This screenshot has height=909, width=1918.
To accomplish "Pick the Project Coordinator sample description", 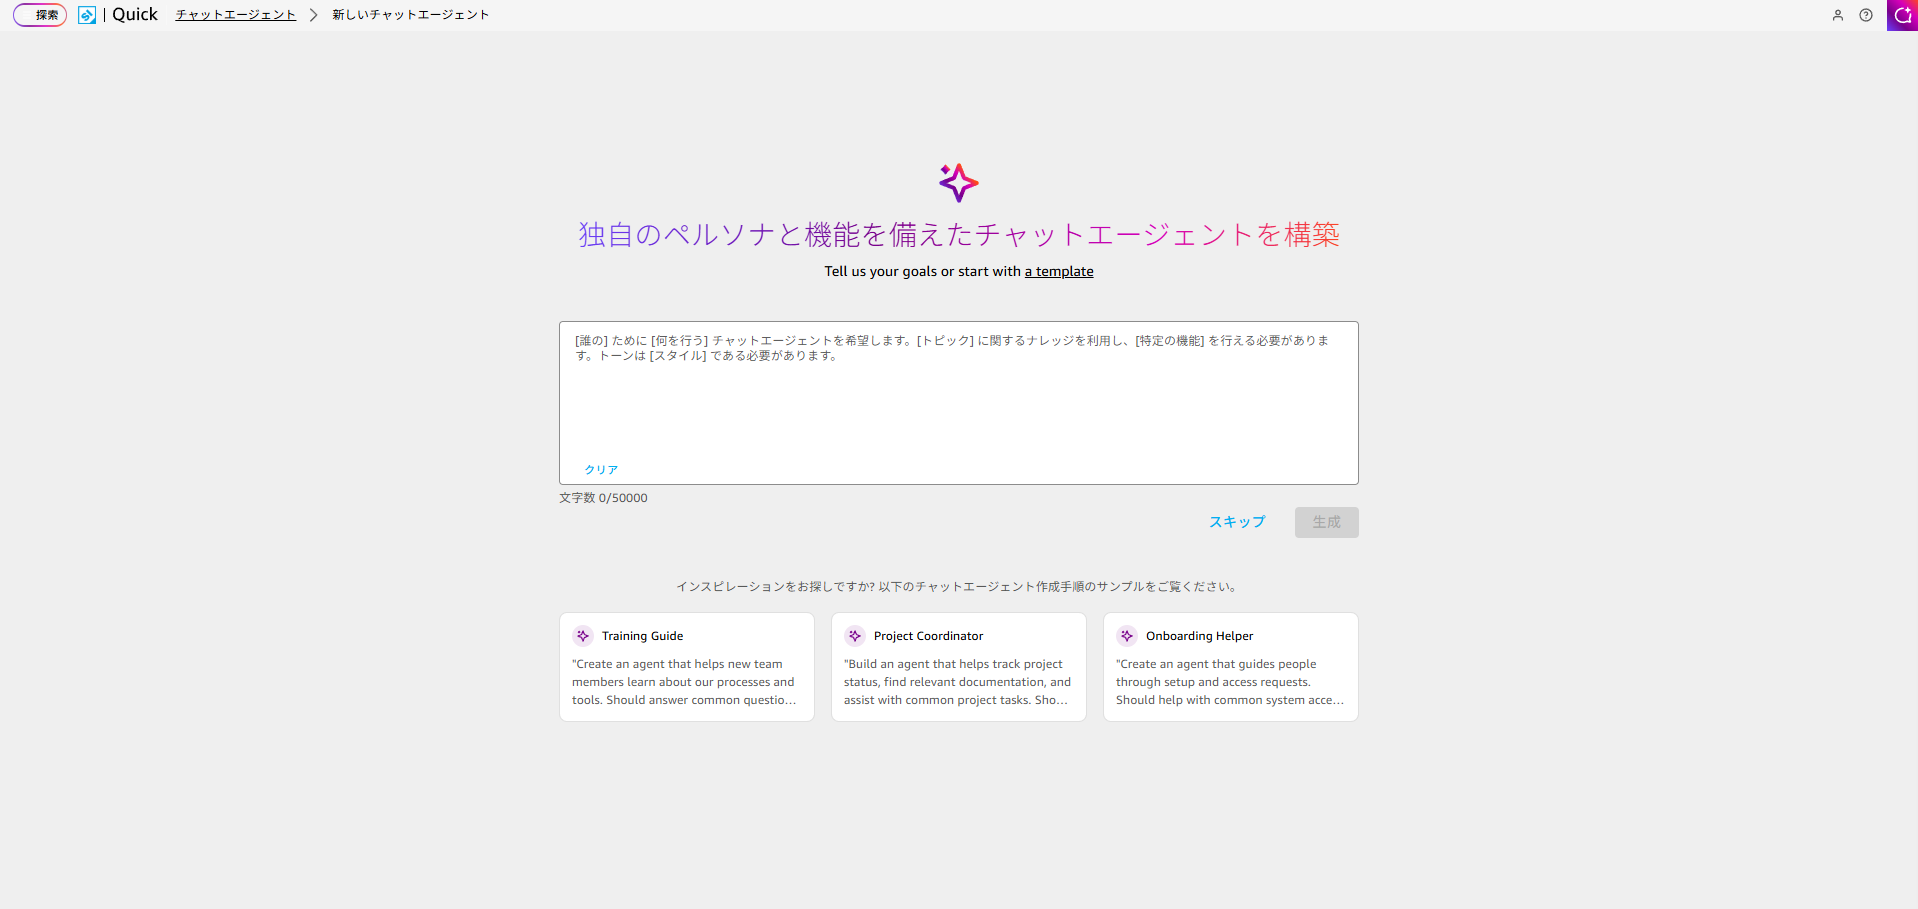I will 957,682.
